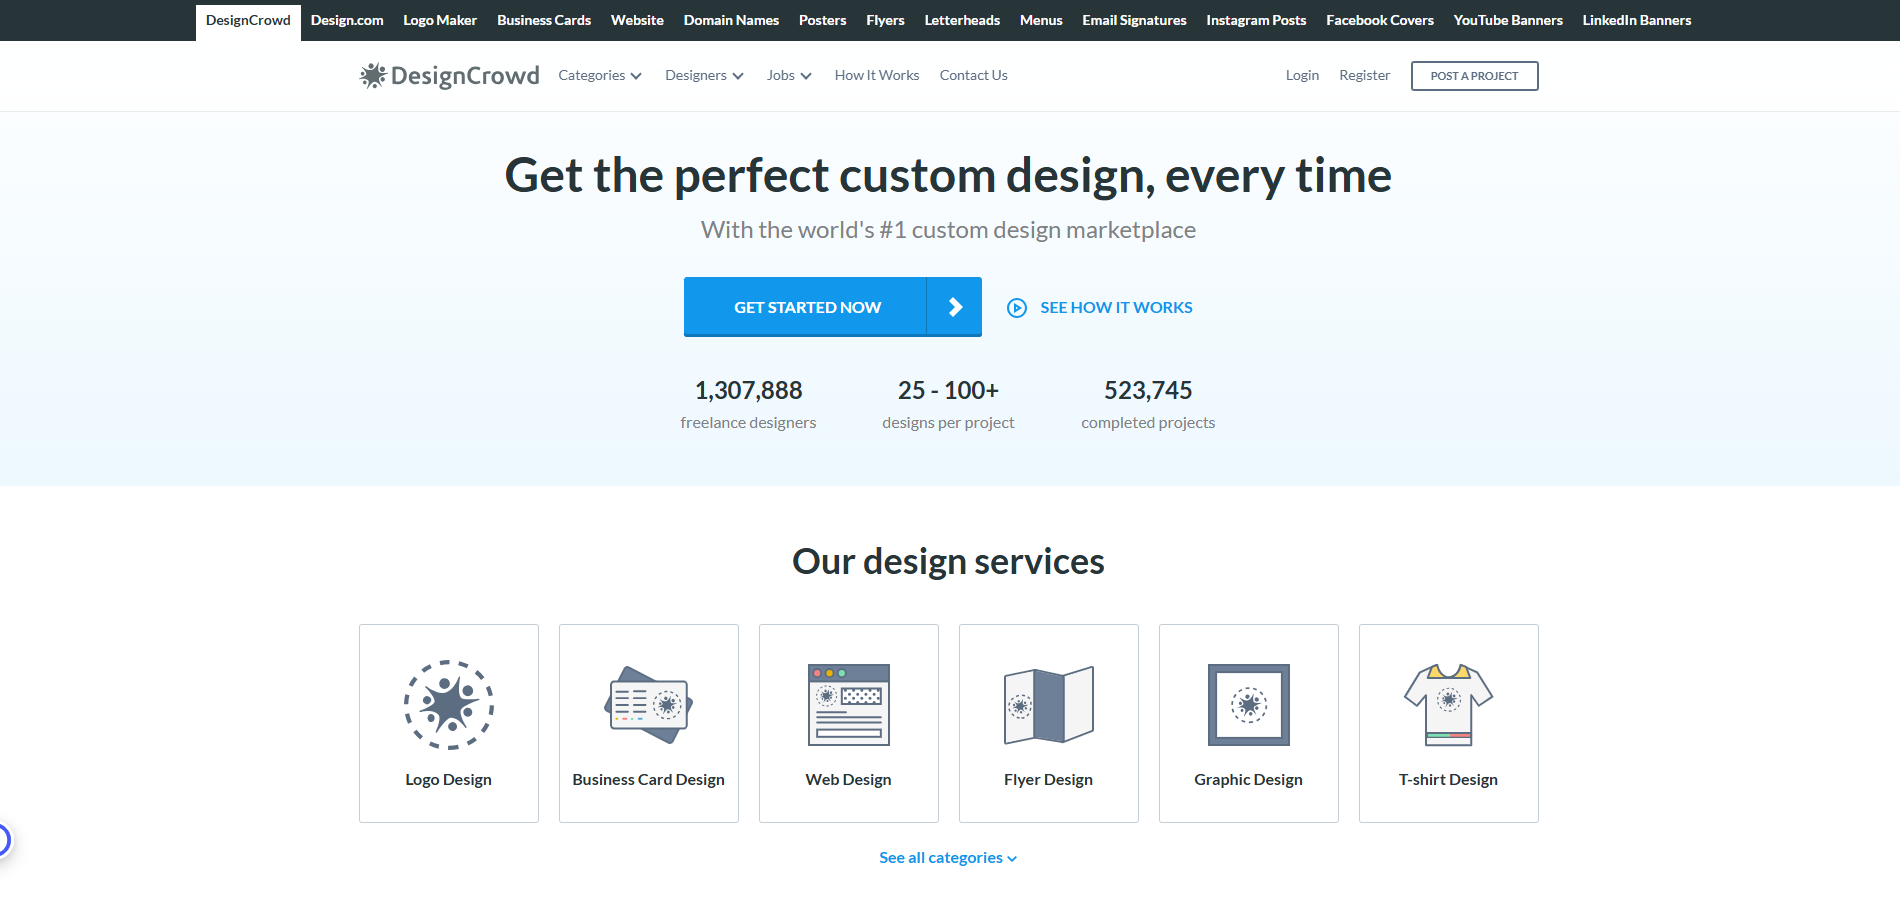Open the Register link
Screen dimensions: 1900x910
[1364, 75]
